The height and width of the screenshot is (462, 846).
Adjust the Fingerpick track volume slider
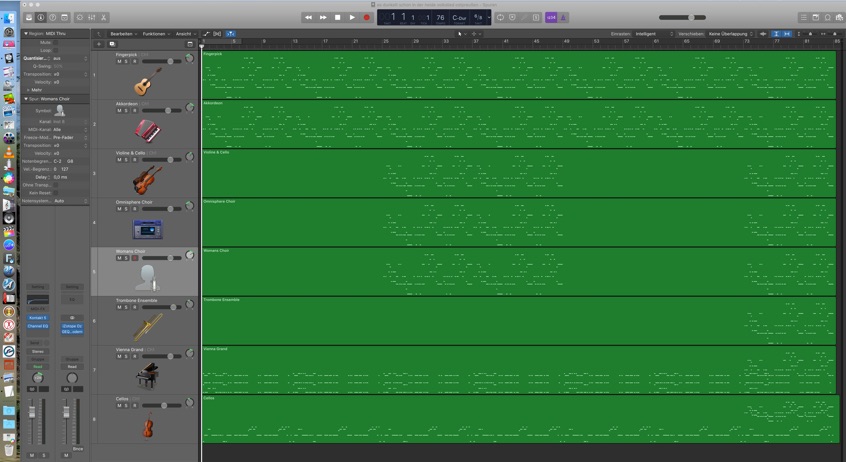click(x=161, y=62)
